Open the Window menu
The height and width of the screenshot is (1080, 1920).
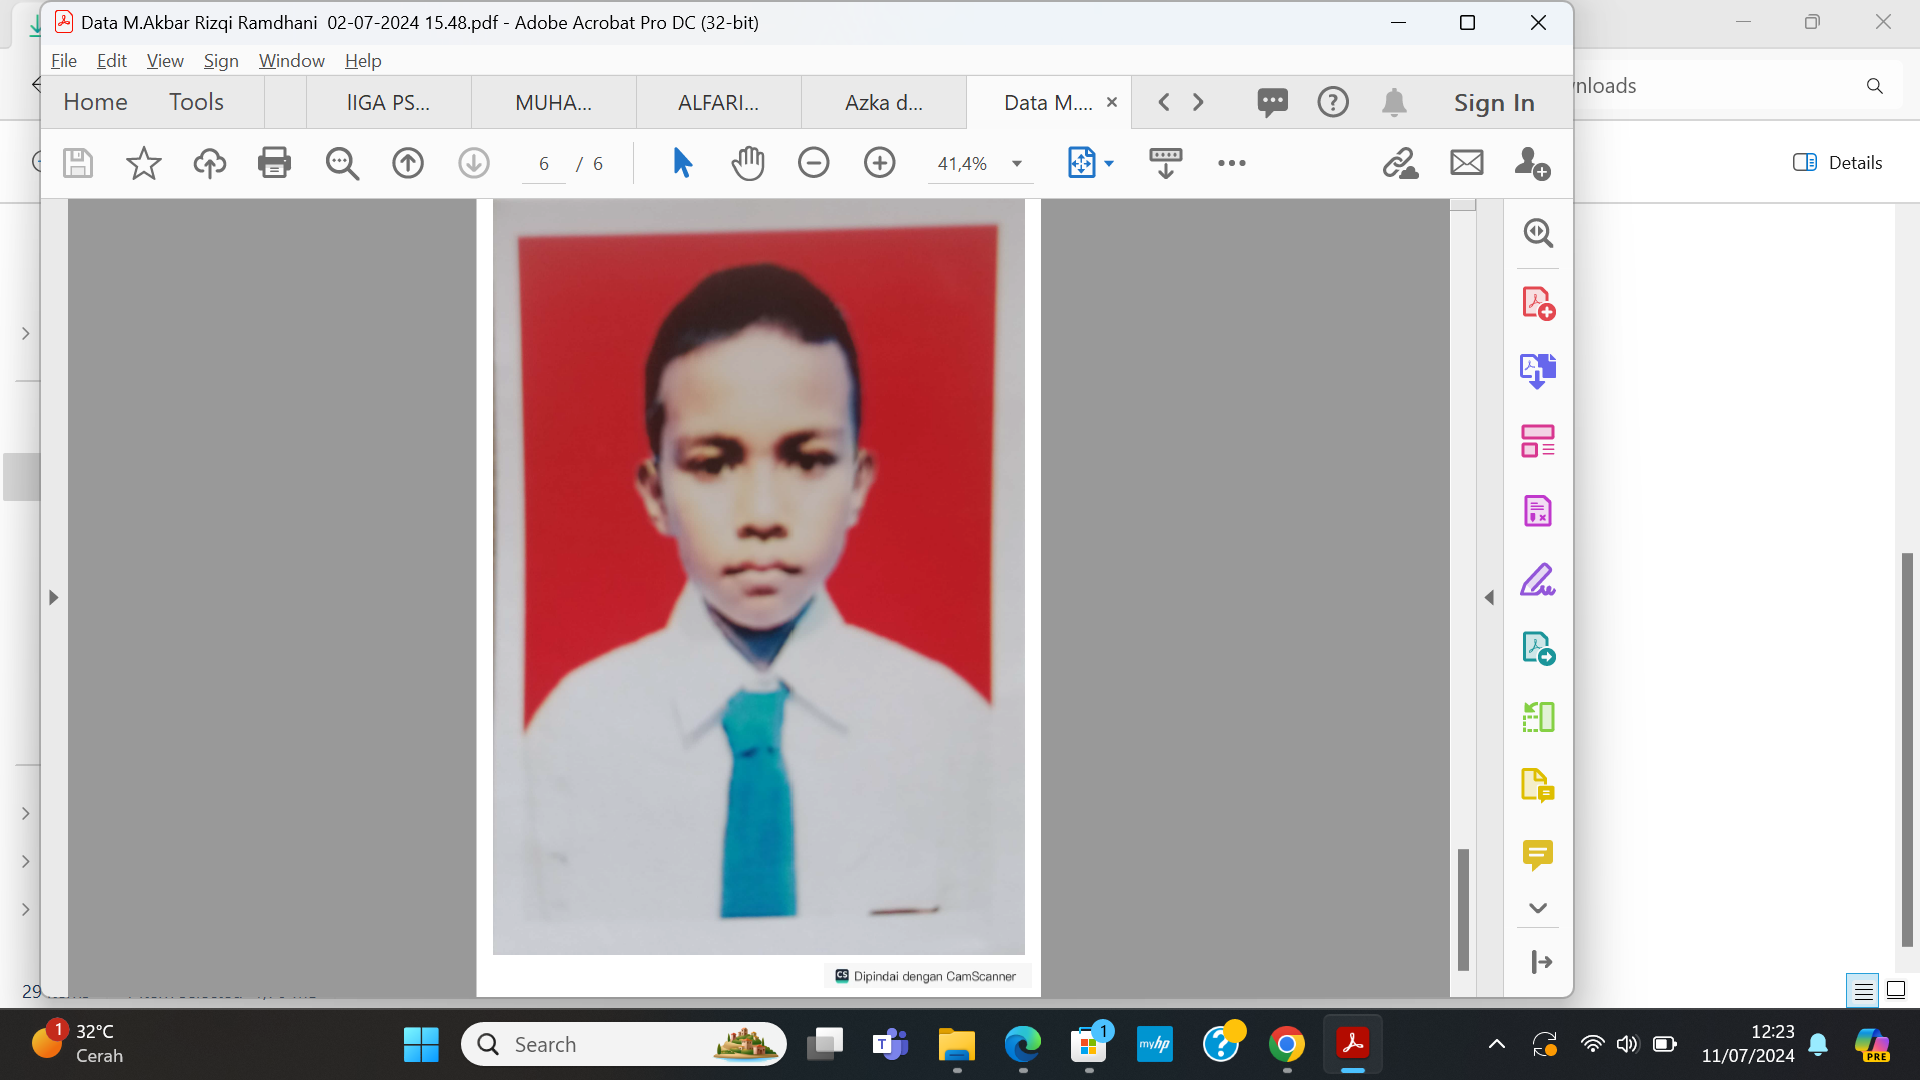tap(291, 61)
